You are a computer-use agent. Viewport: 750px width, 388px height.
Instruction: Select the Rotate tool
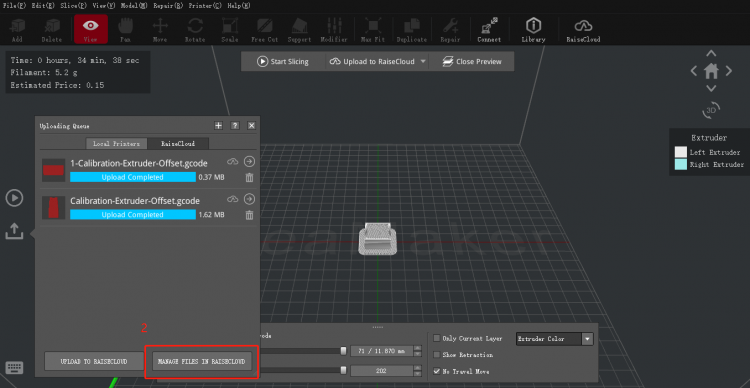195,30
